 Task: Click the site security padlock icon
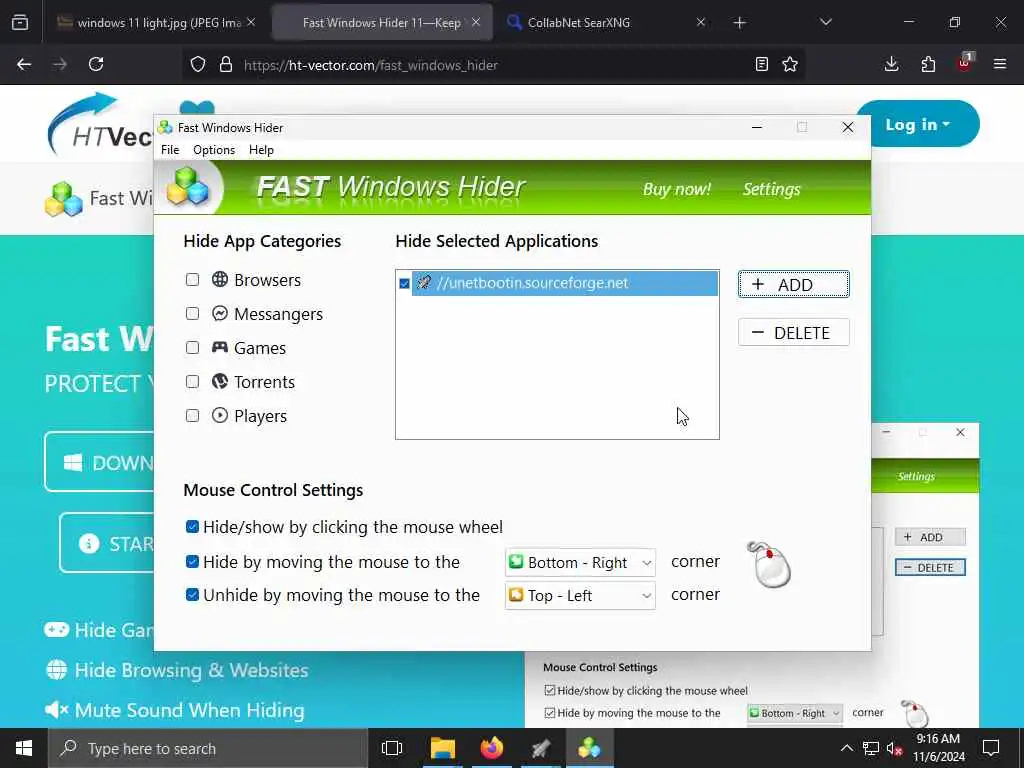(225, 65)
